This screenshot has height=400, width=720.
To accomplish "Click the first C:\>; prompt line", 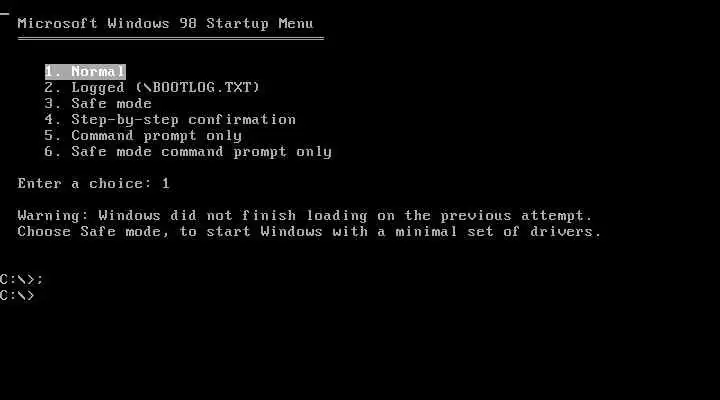I will point(22,279).
